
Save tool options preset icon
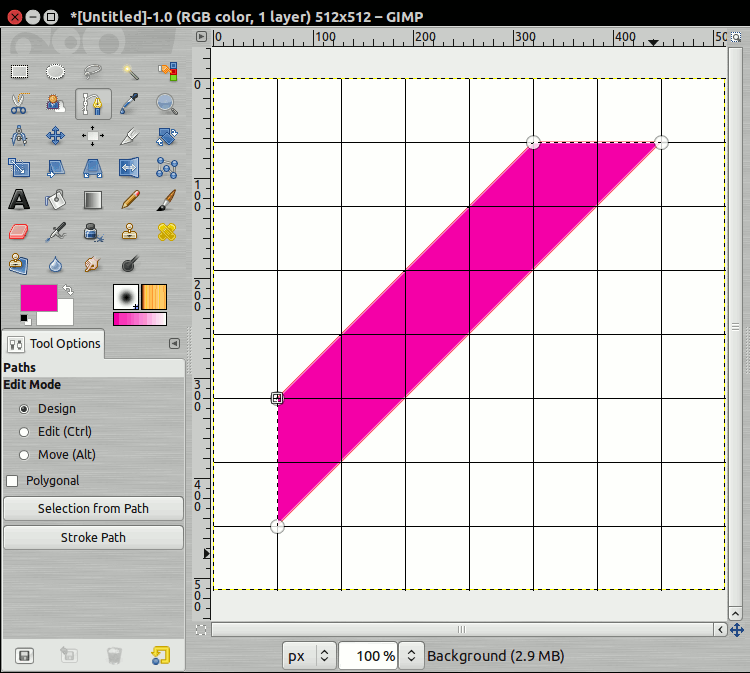coord(24,655)
